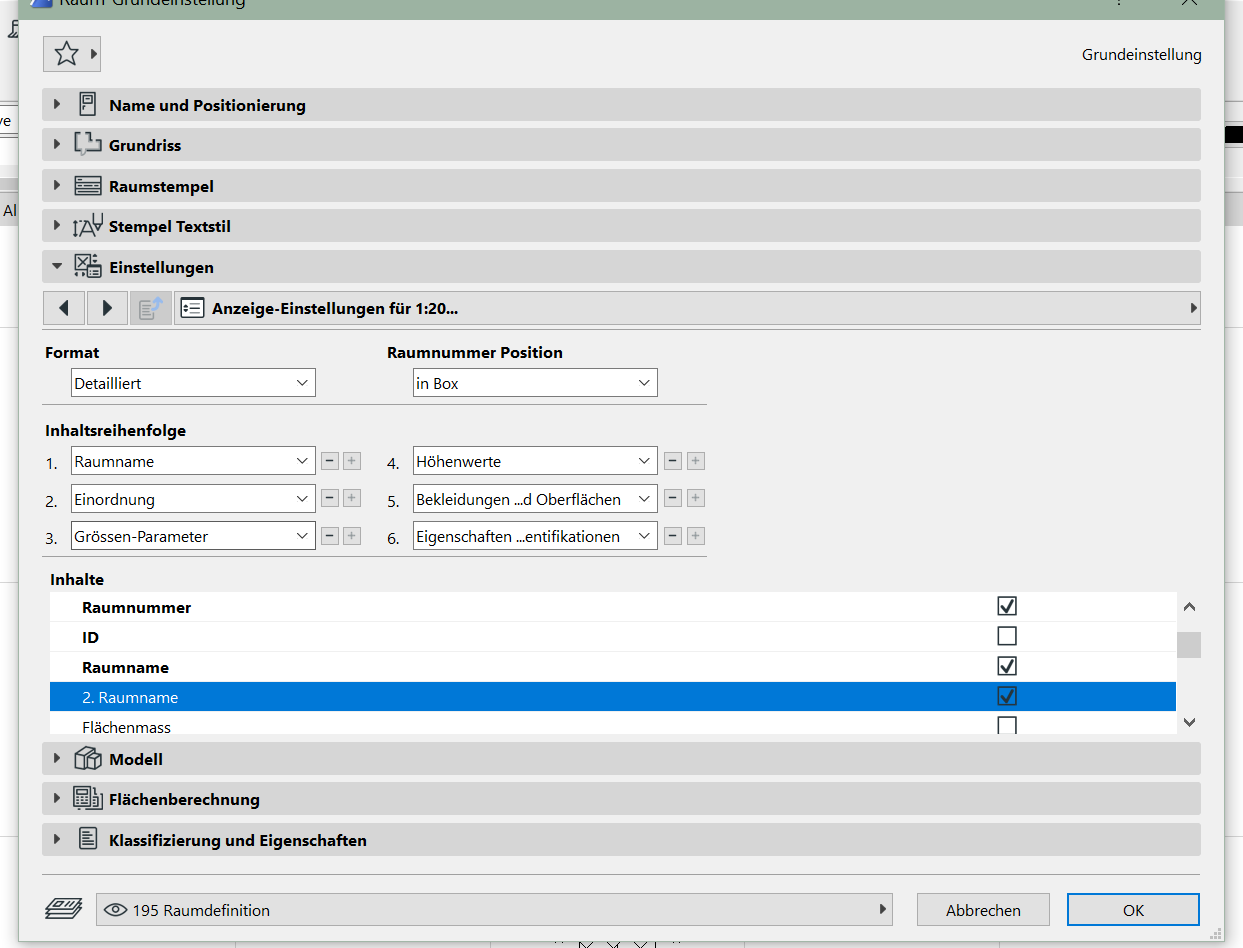
Task: Click the Inhalte list scrollbar thumb
Action: coord(1189,644)
